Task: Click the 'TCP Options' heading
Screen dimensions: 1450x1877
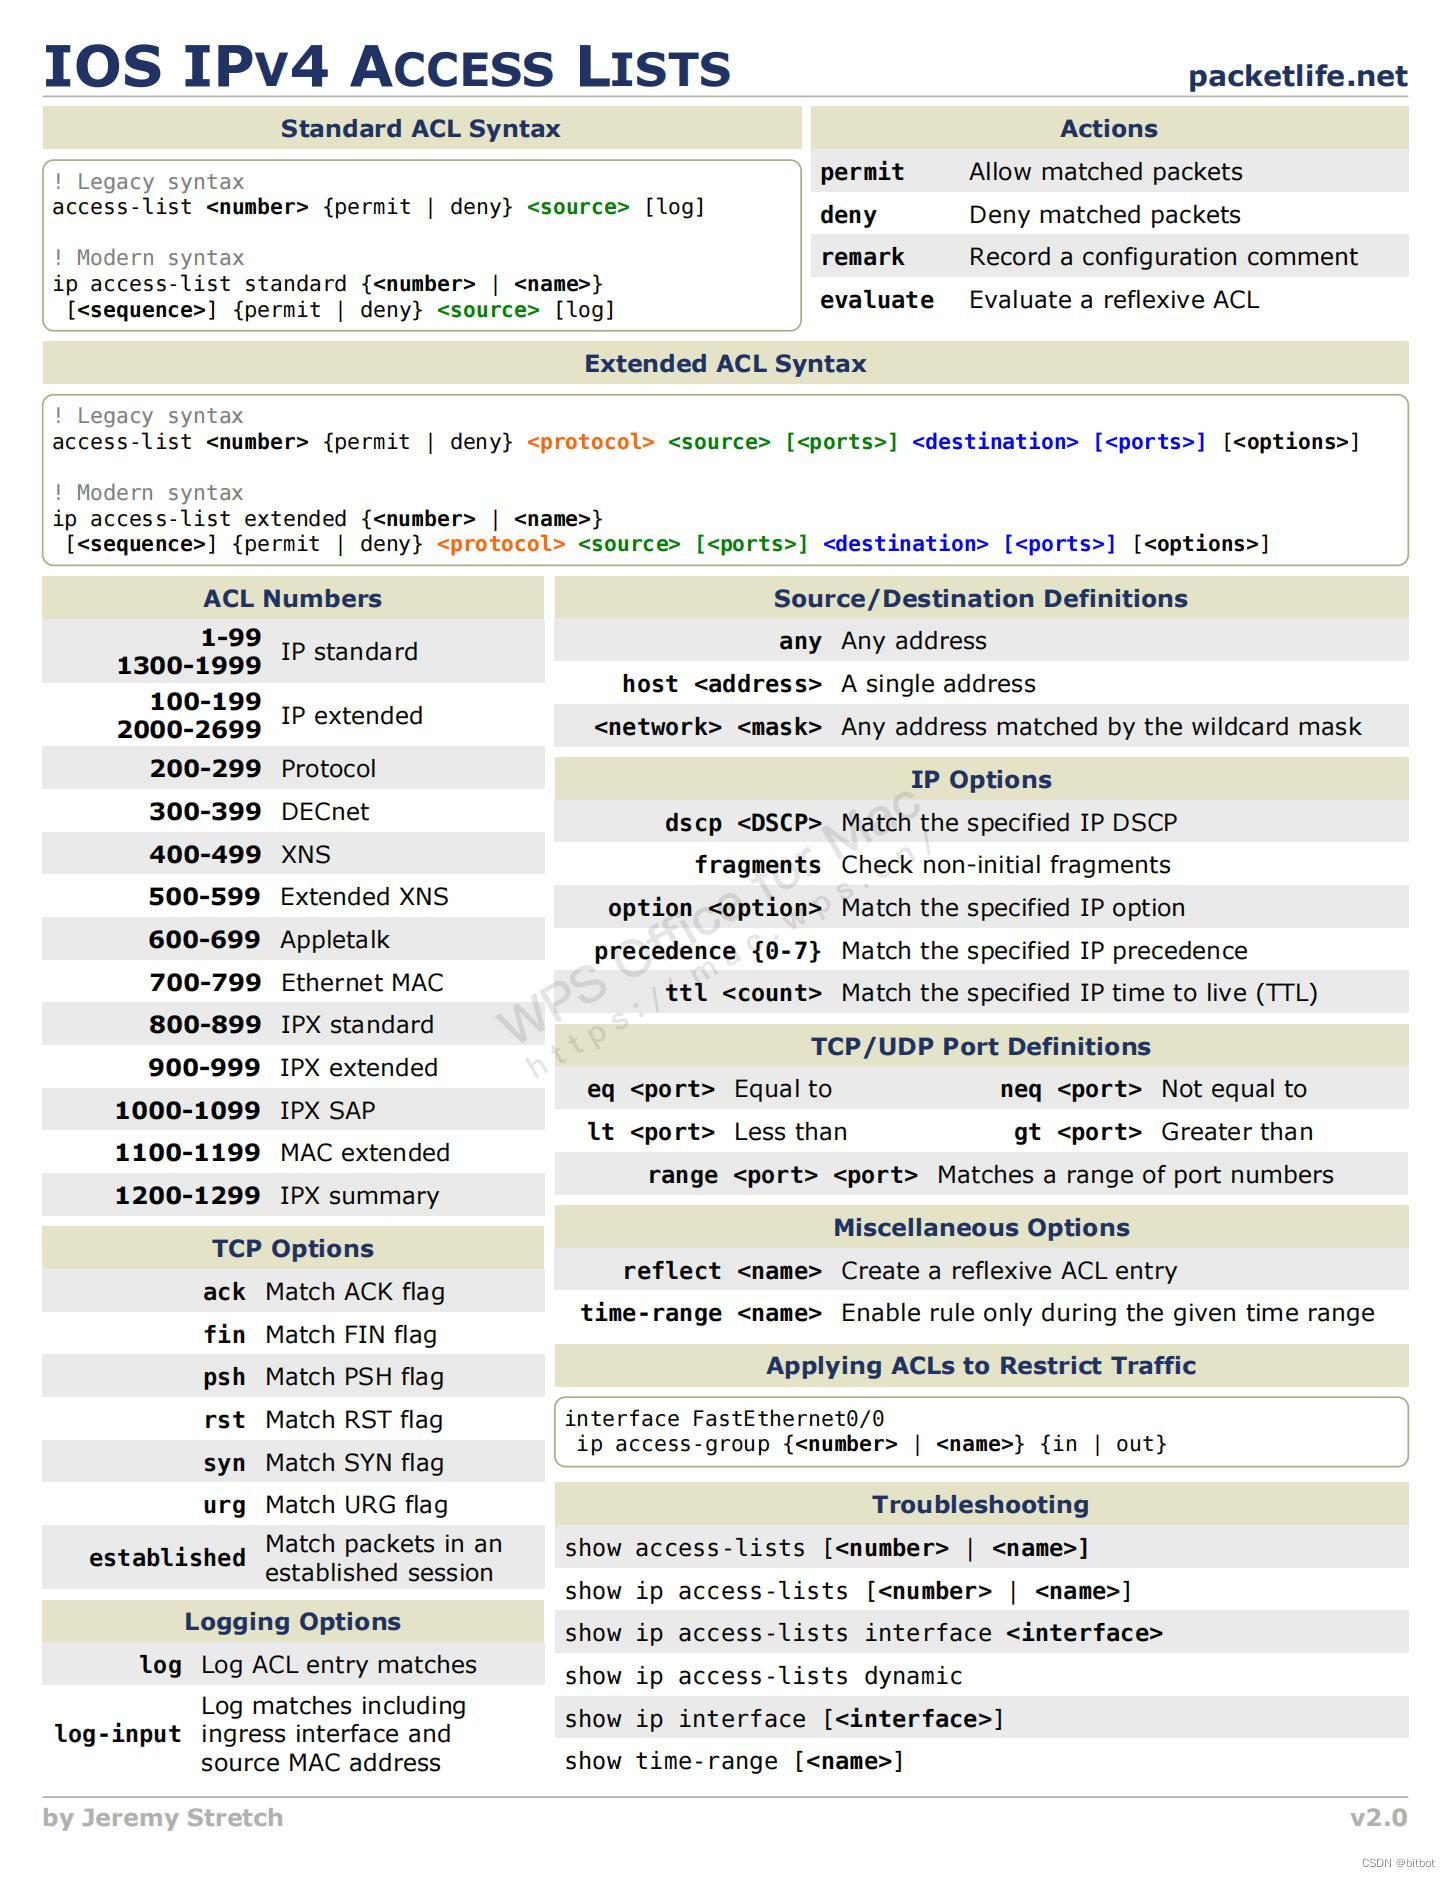Action: click(x=293, y=1248)
